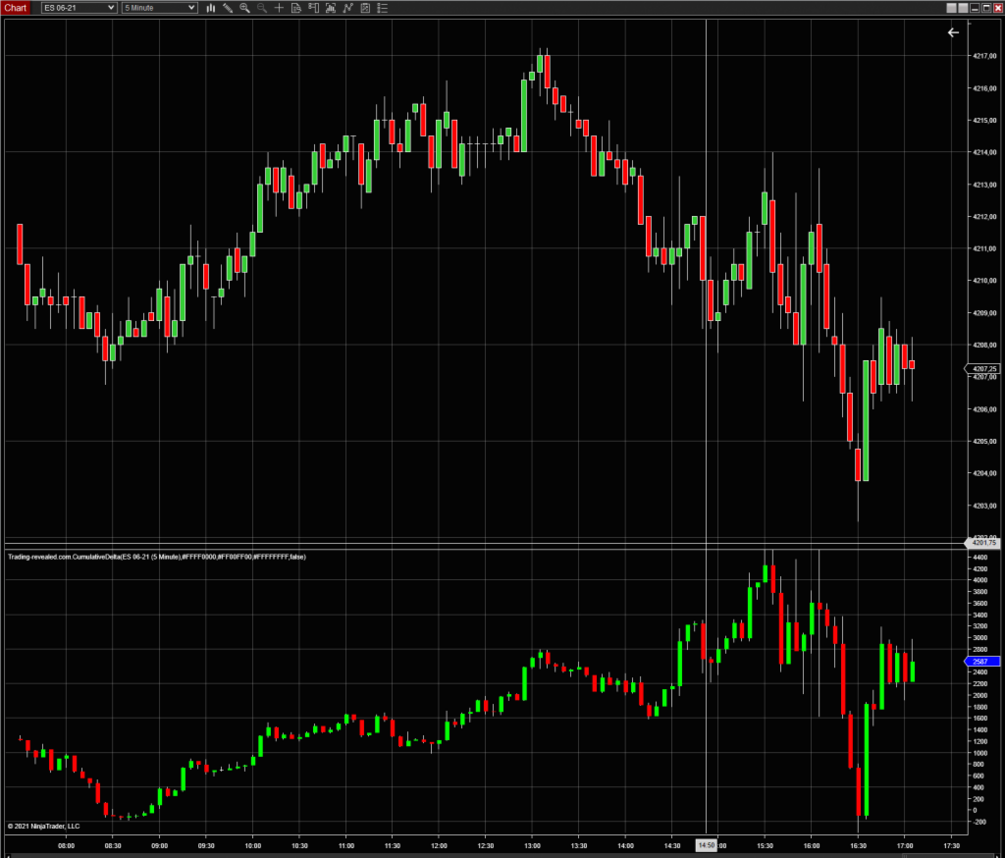Click the zoom in magnifier icon
This screenshot has width=1005, height=858.
coord(245,8)
